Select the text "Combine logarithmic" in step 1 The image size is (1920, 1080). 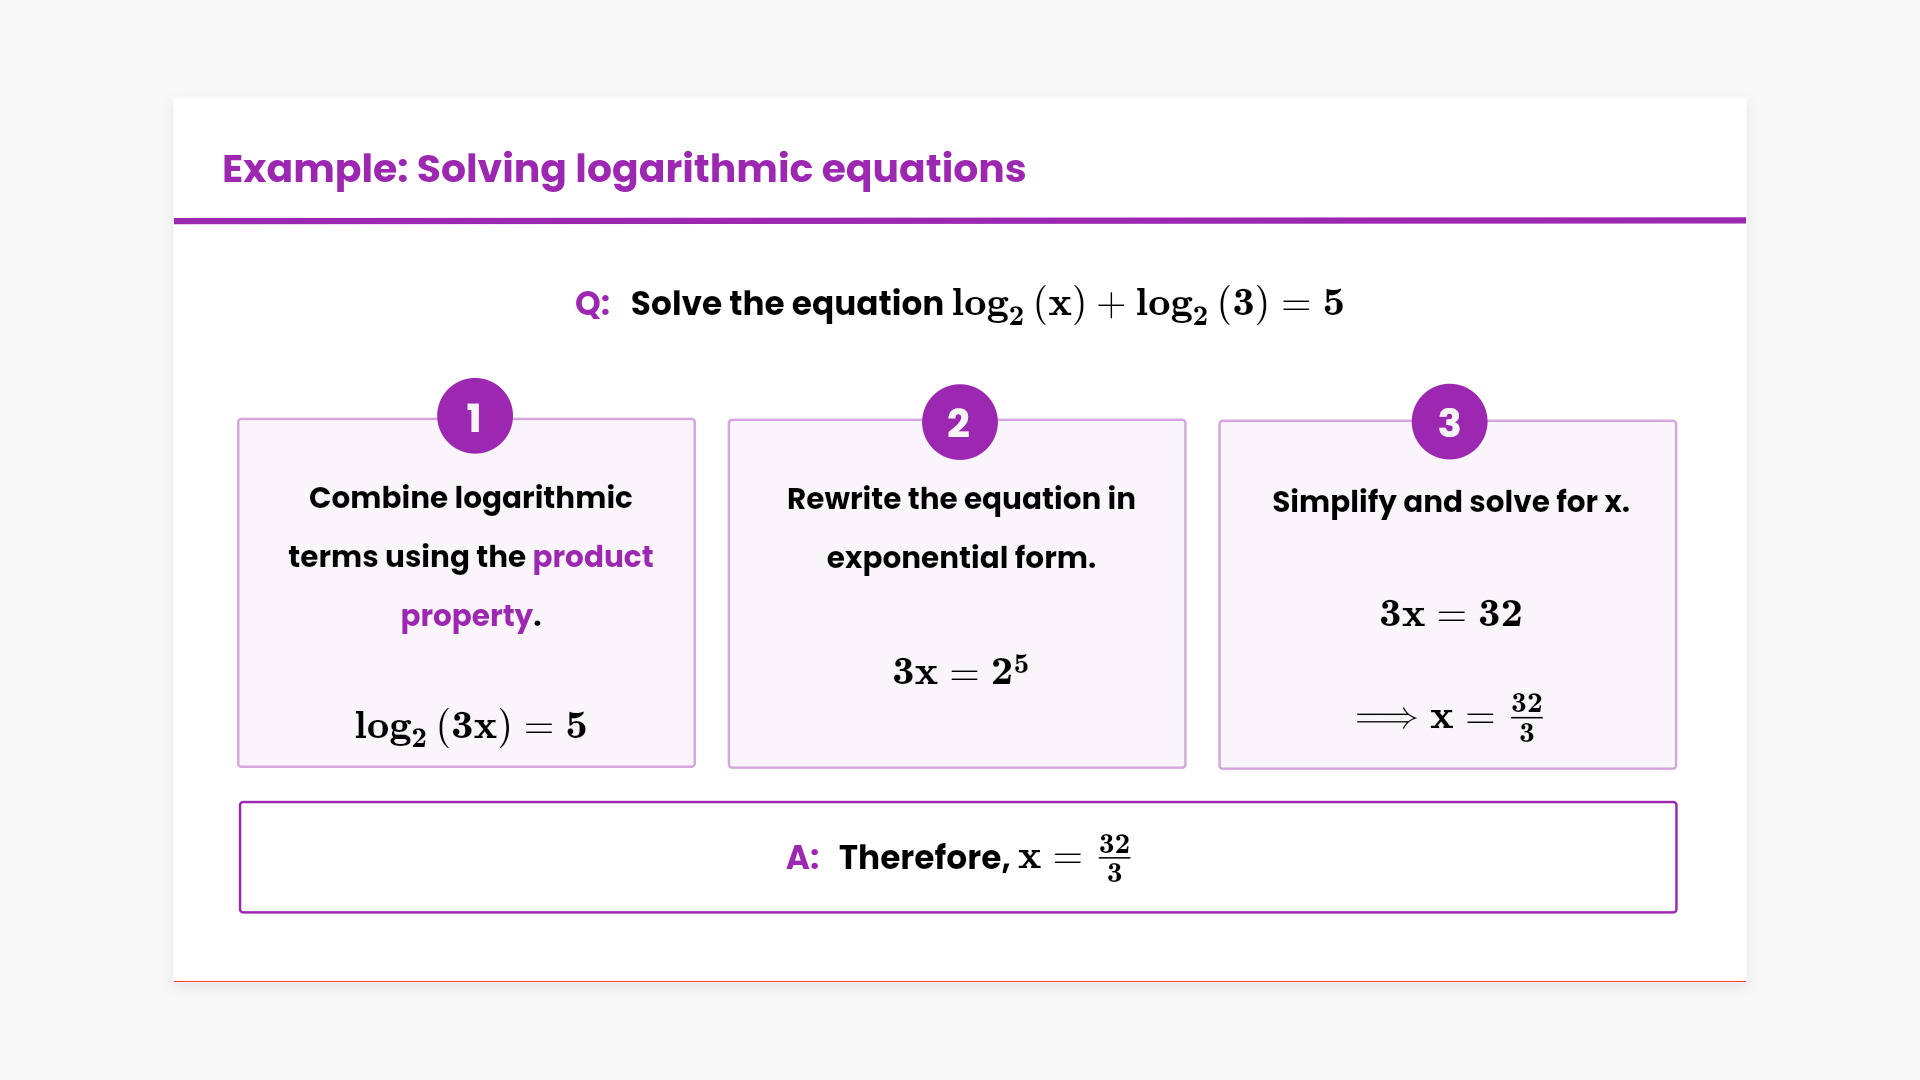coord(470,498)
